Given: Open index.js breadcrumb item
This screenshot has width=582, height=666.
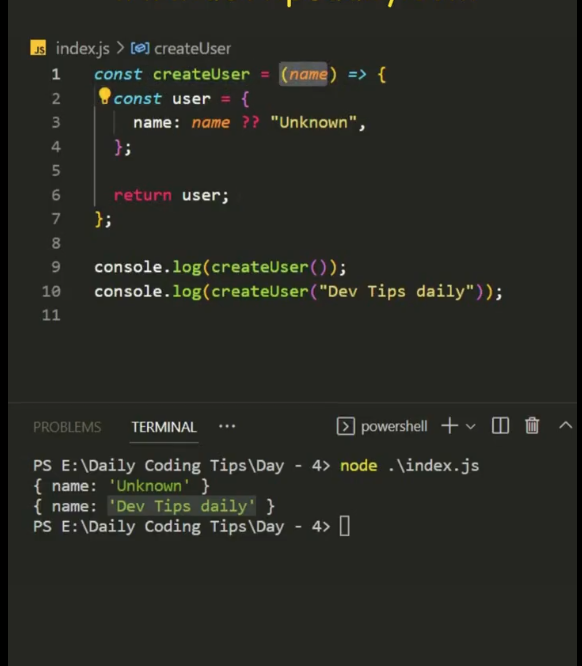Looking at the screenshot, I should click(83, 48).
